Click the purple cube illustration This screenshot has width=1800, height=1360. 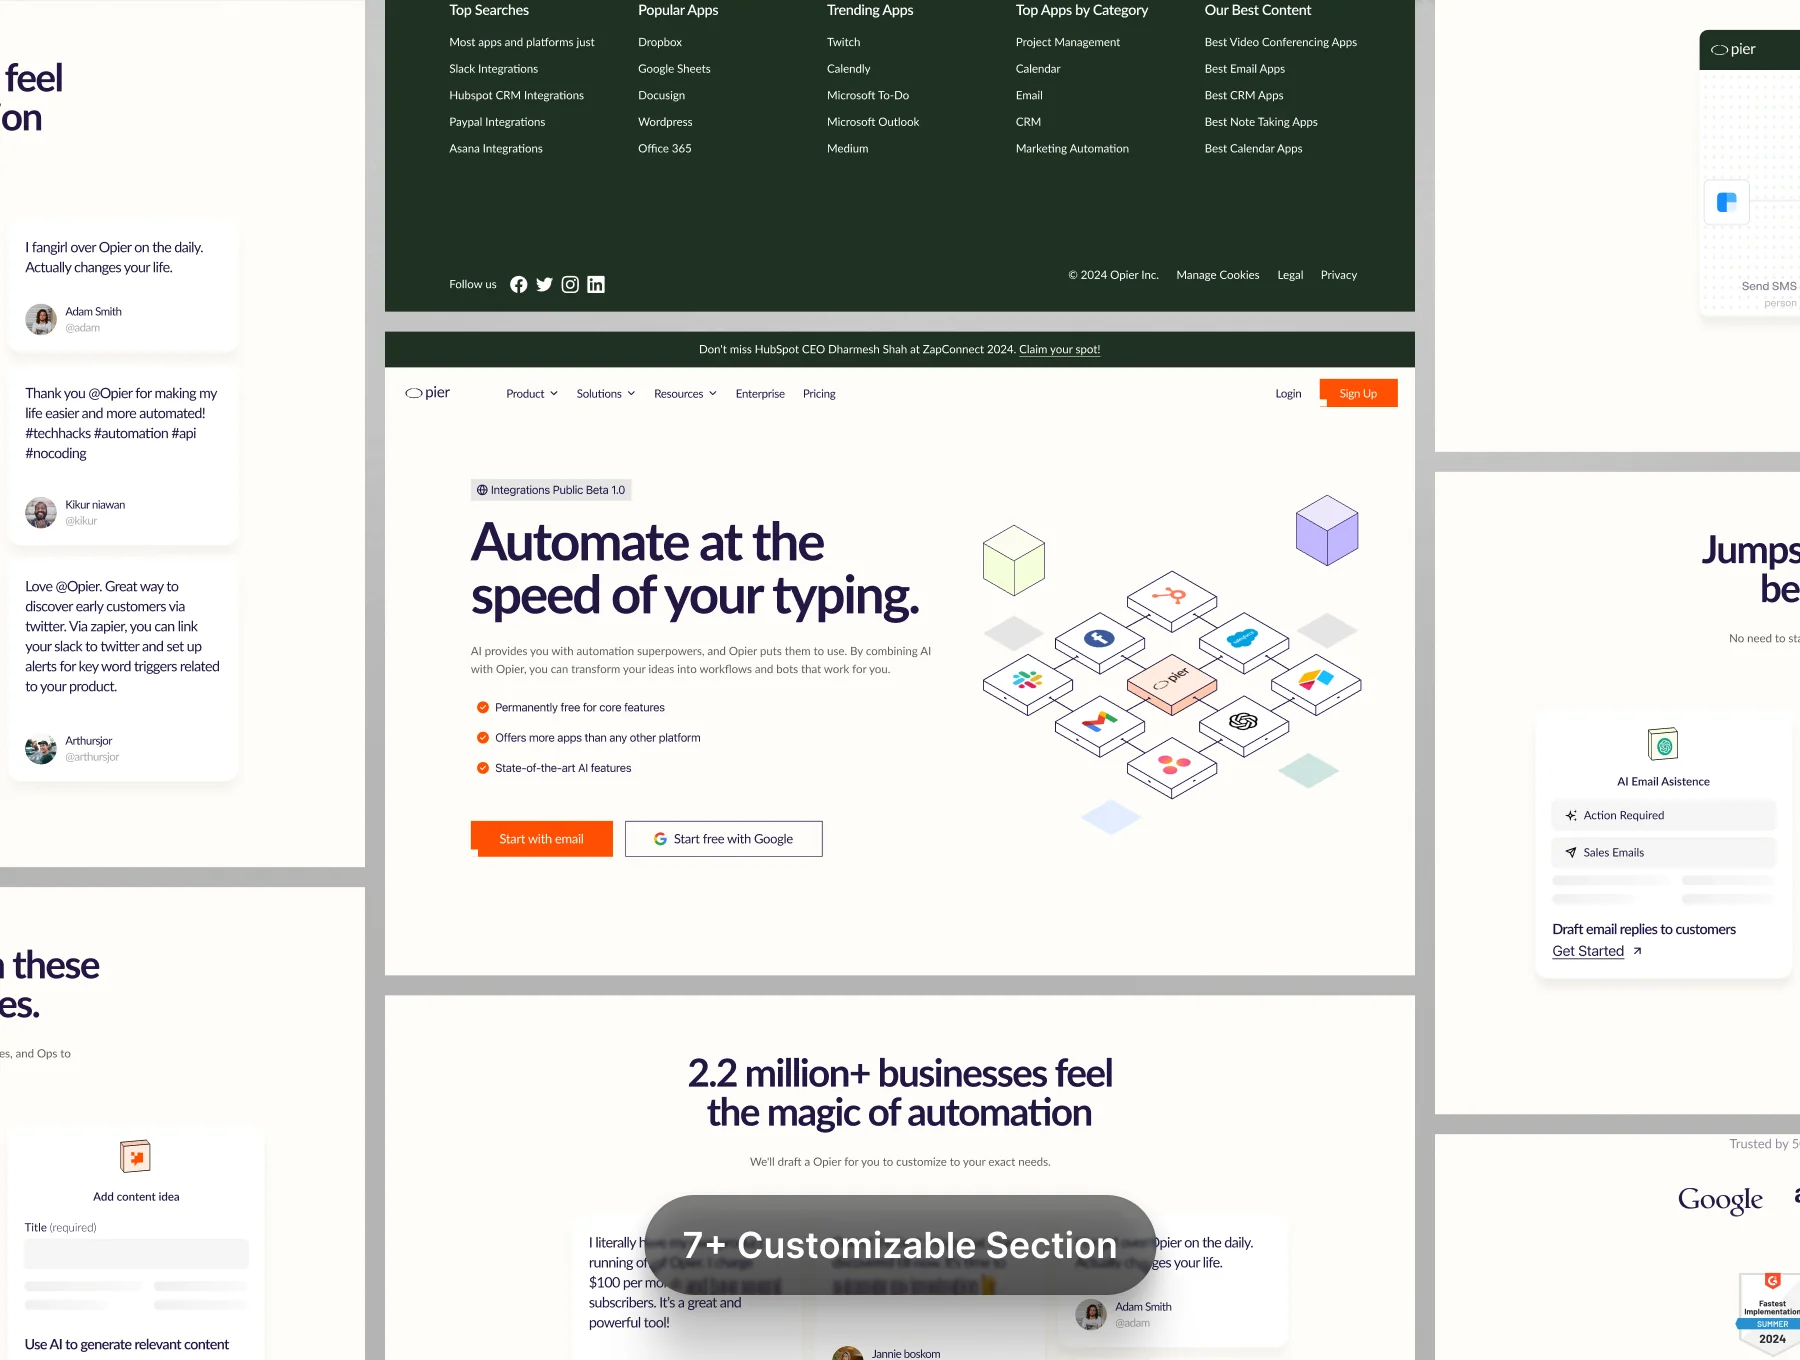pos(1327,530)
